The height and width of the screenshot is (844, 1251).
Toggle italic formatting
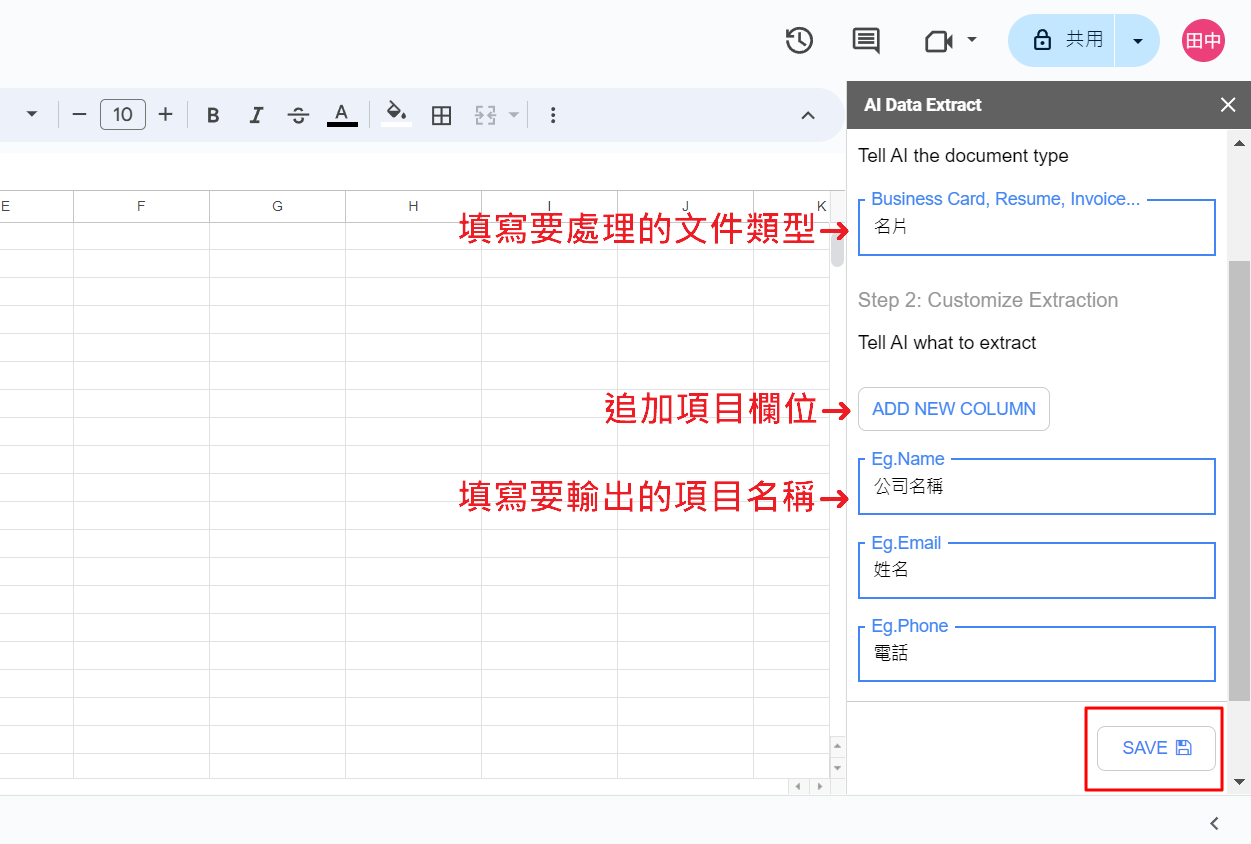(256, 114)
